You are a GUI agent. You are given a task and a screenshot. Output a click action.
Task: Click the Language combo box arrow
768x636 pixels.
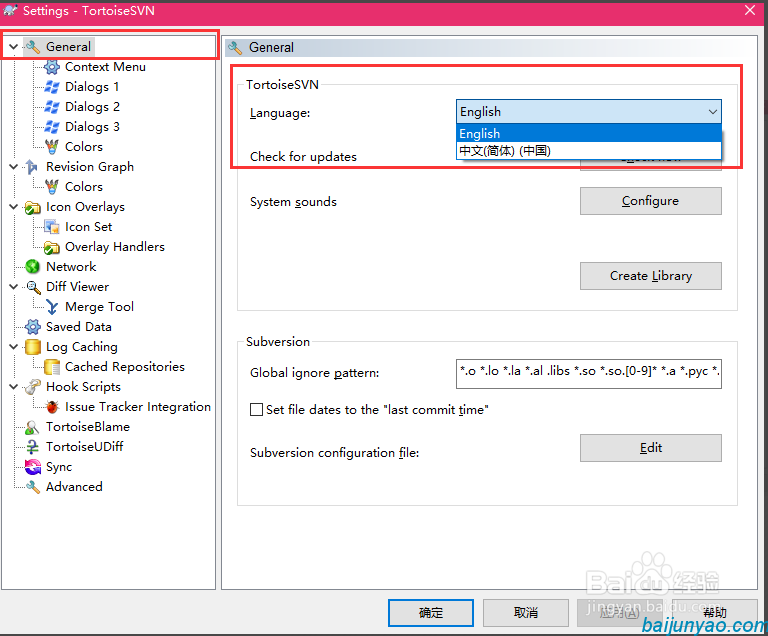tap(713, 112)
